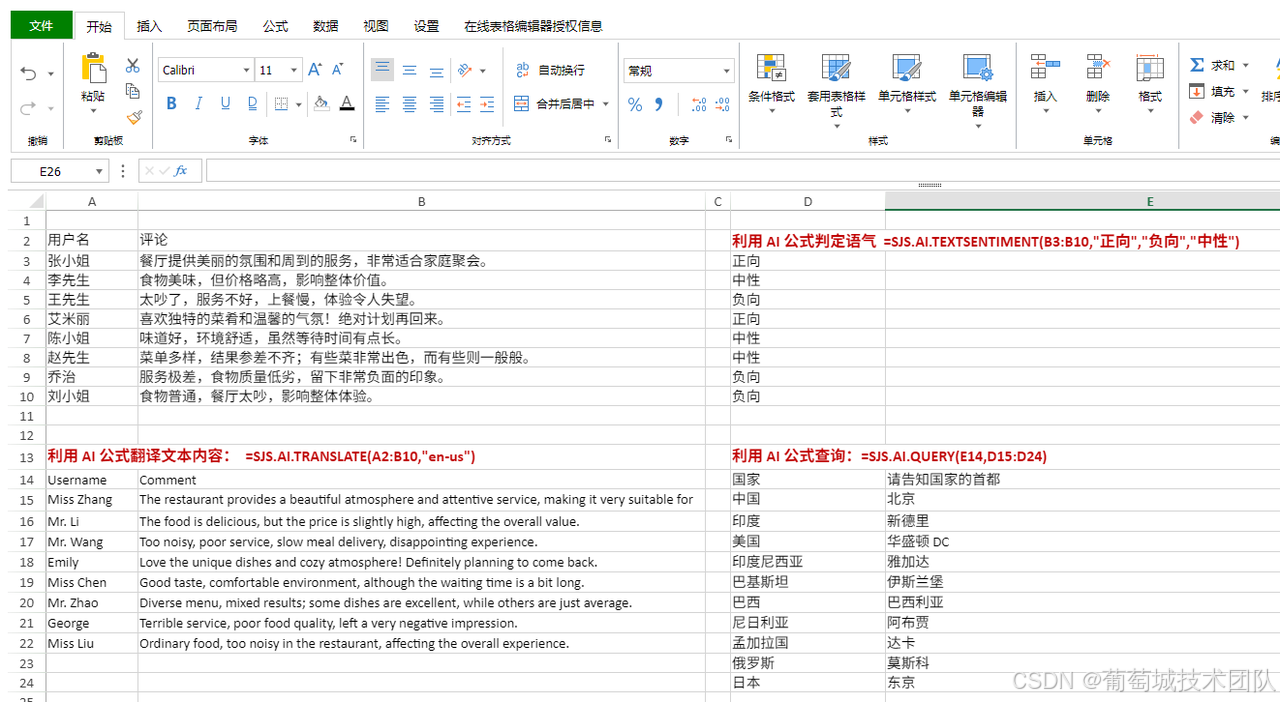Click the font color A swatch
Image resolution: width=1280 pixels, height=702 pixels.
tap(347, 103)
